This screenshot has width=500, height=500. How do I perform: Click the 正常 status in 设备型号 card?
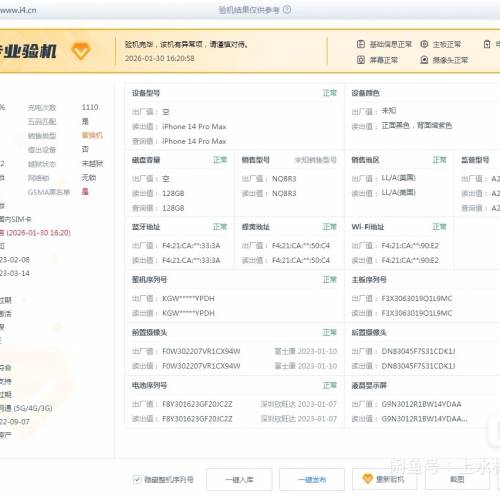pyautogui.click(x=330, y=93)
